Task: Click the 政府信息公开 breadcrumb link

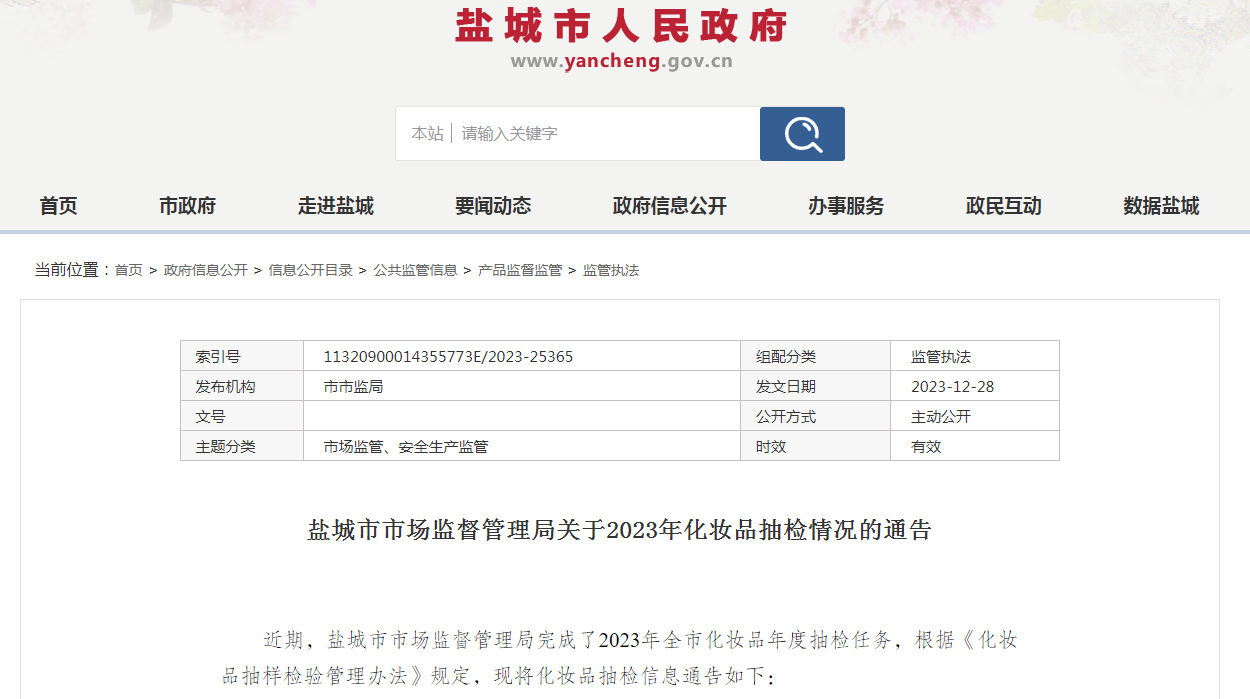Action: point(206,270)
